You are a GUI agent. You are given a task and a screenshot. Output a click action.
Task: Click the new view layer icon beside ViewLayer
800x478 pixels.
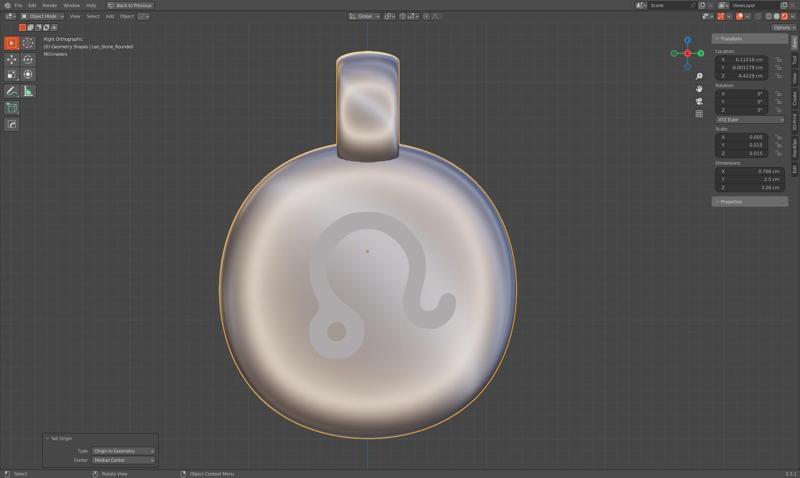[784, 5]
